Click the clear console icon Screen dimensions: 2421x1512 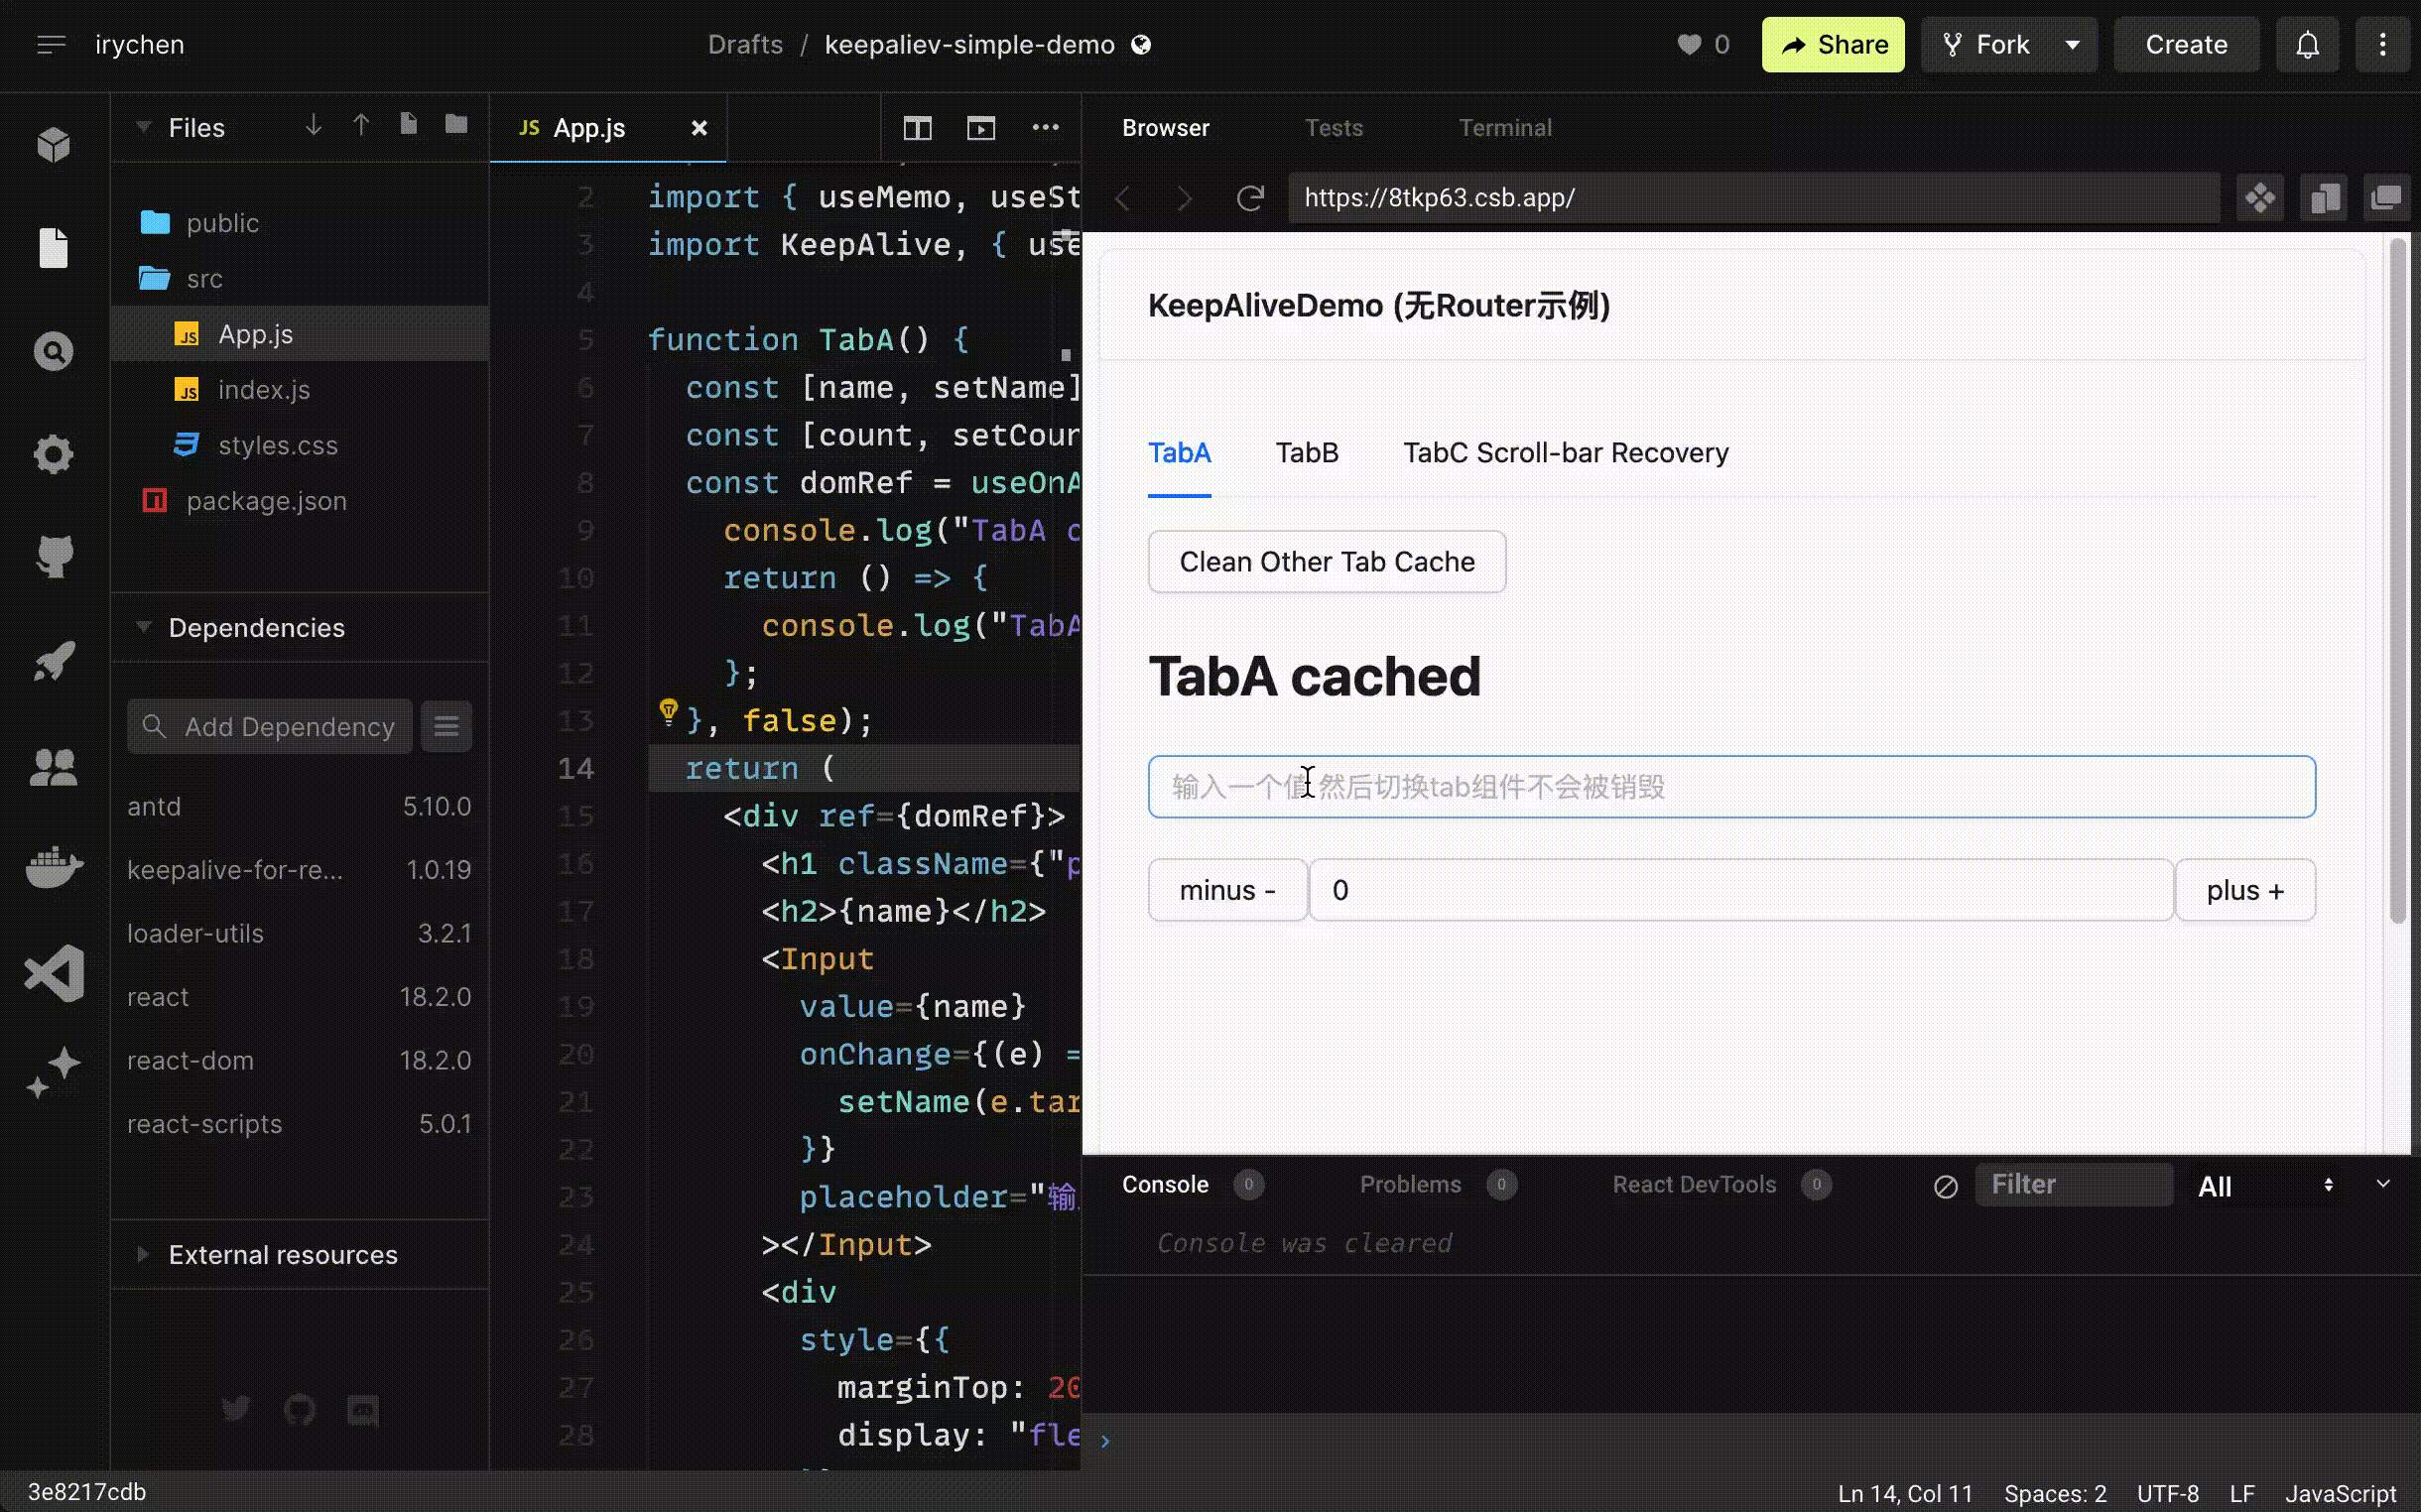point(1945,1186)
